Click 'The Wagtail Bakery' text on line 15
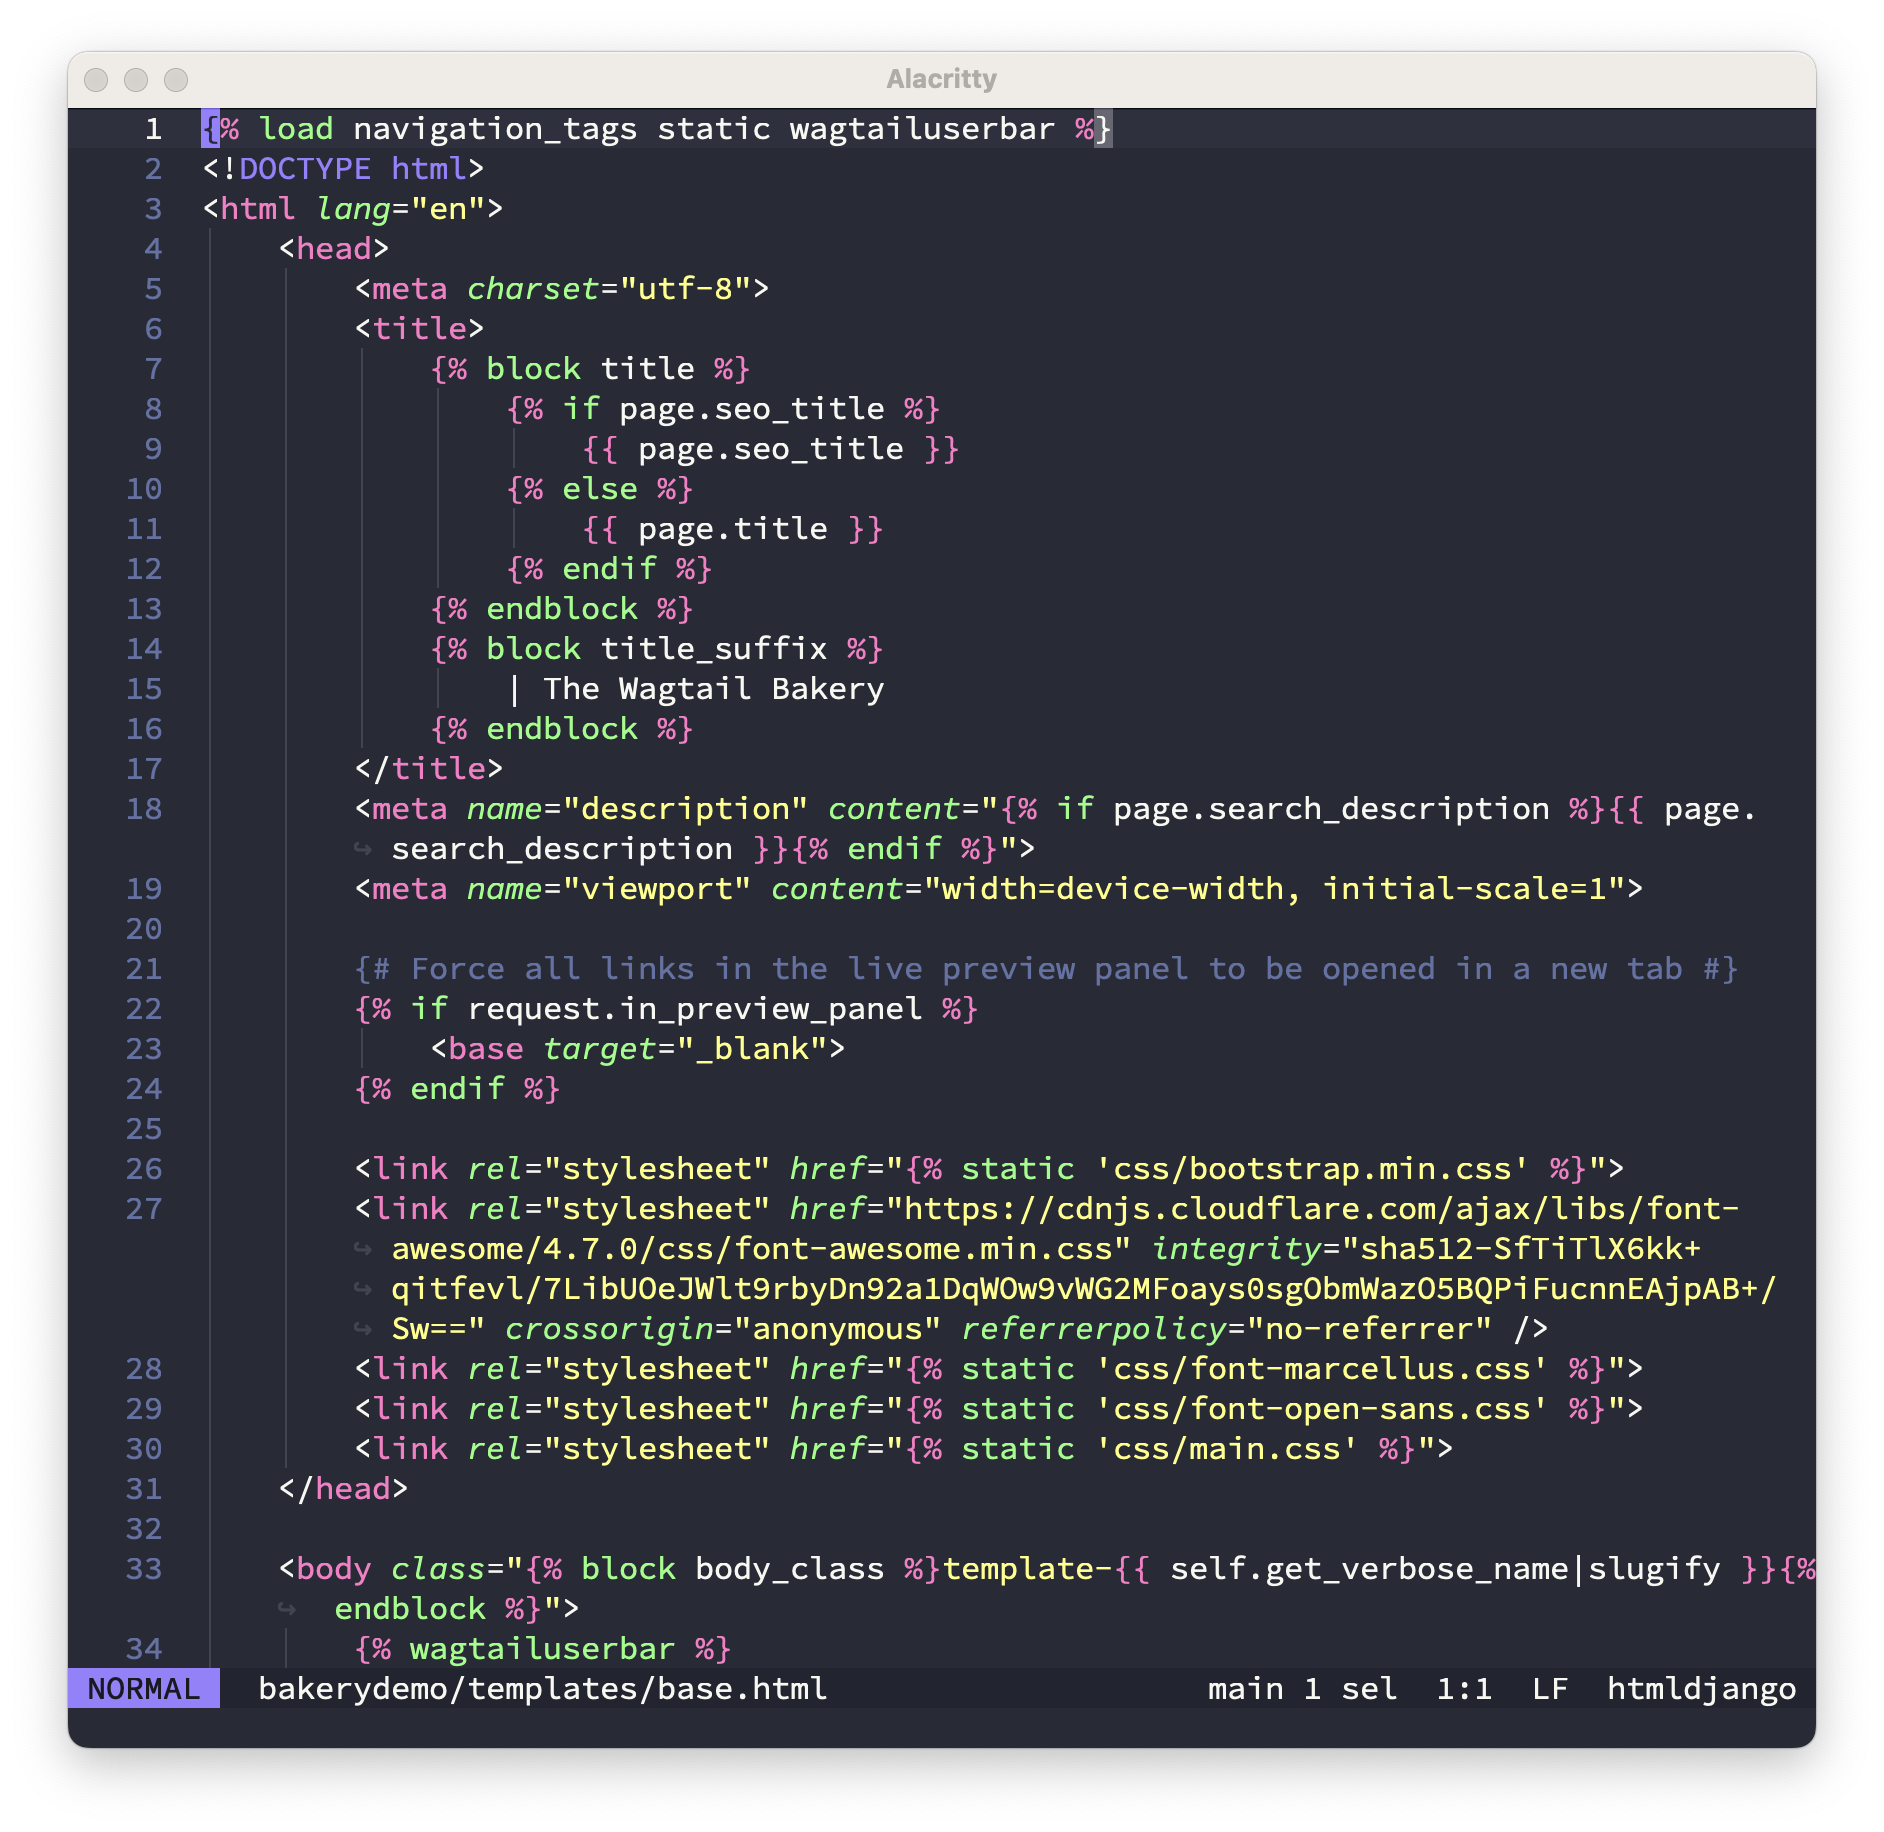The image size is (1884, 1832). pyautogui.click(x=714, y=689)
